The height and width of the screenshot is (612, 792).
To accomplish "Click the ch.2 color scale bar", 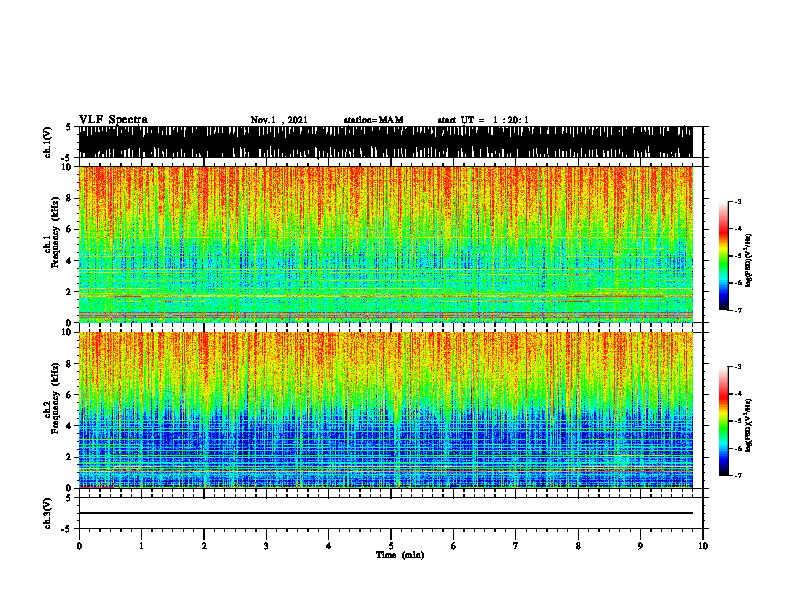I will pos(724,421).
